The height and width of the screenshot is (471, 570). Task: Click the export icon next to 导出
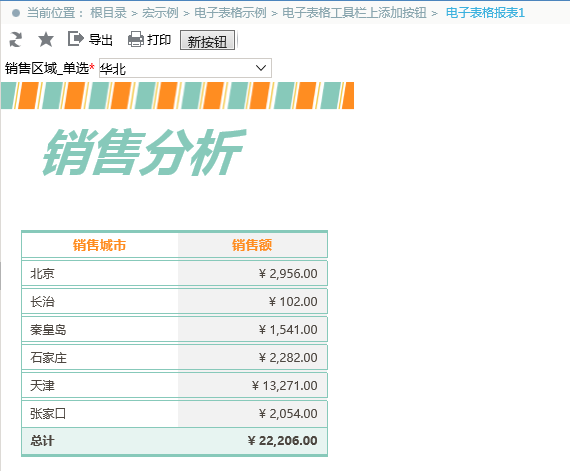click(x=76, y=39)
